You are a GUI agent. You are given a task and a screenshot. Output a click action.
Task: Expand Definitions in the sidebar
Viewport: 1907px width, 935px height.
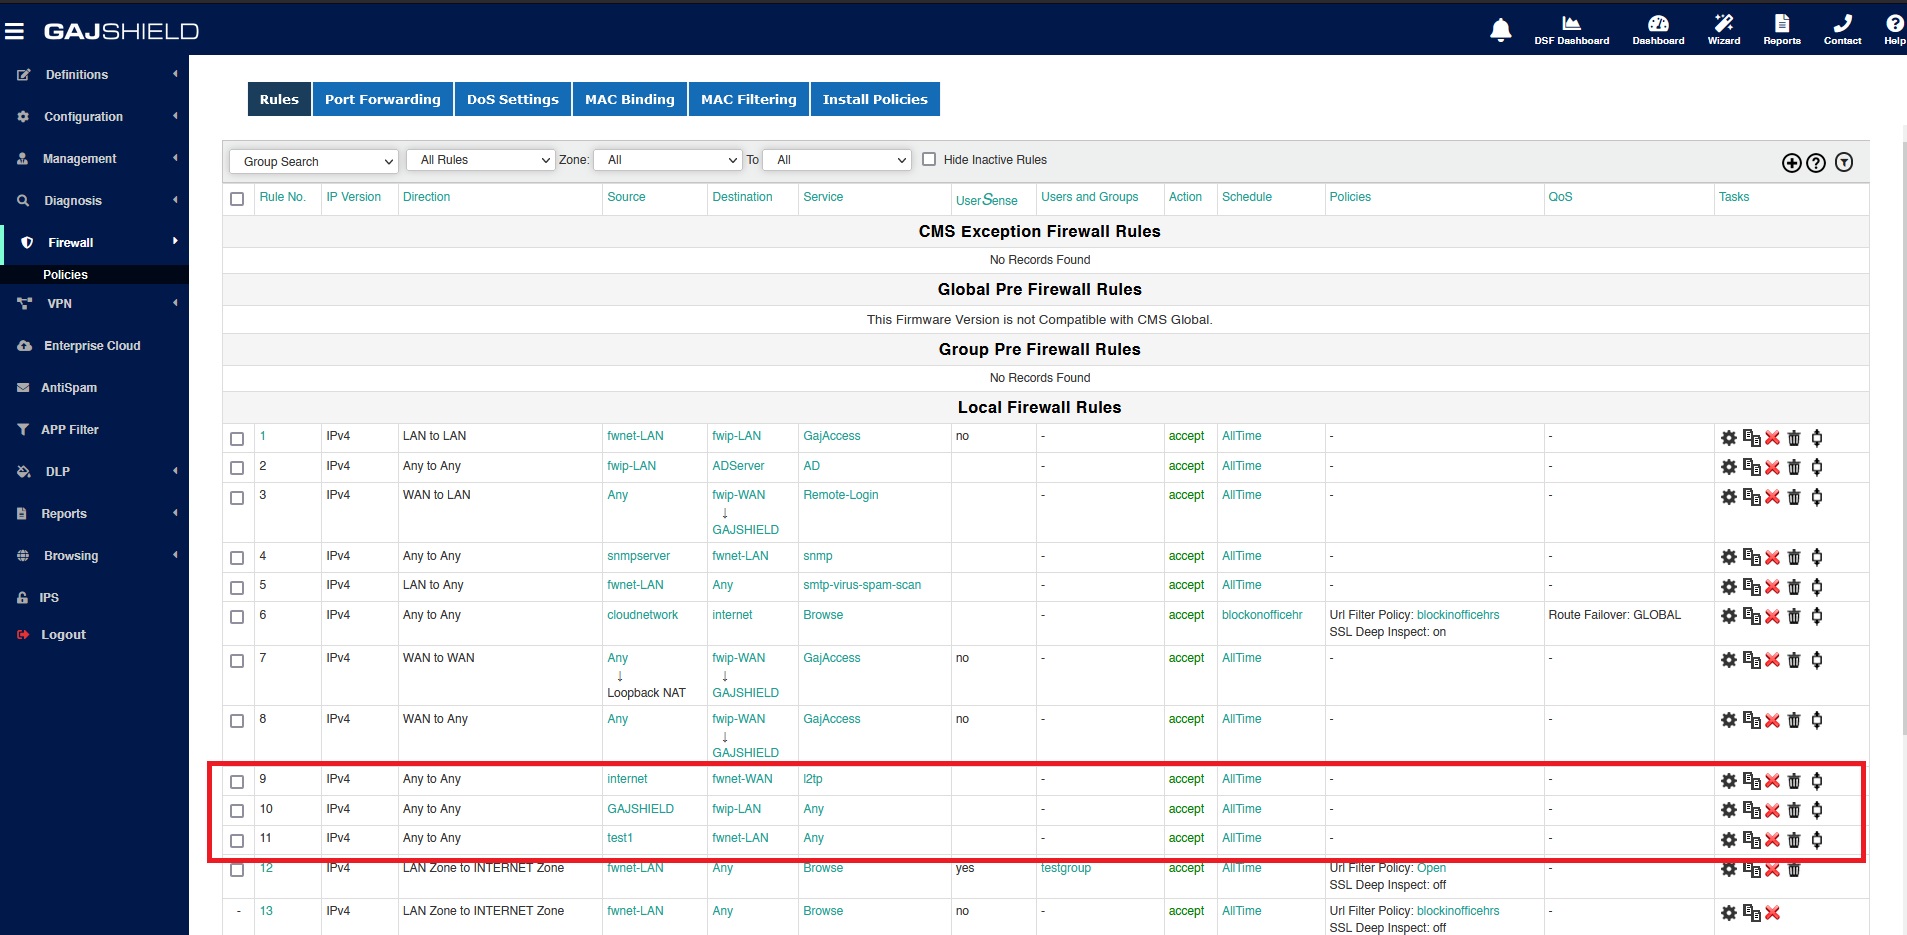94,75
